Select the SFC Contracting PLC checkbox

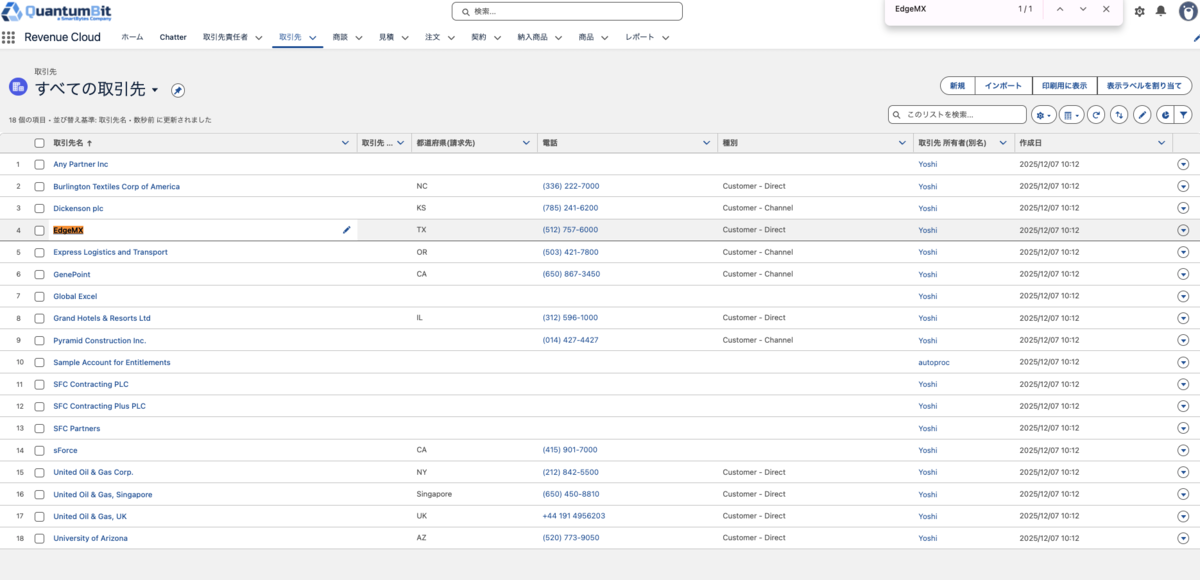point(40,384)
